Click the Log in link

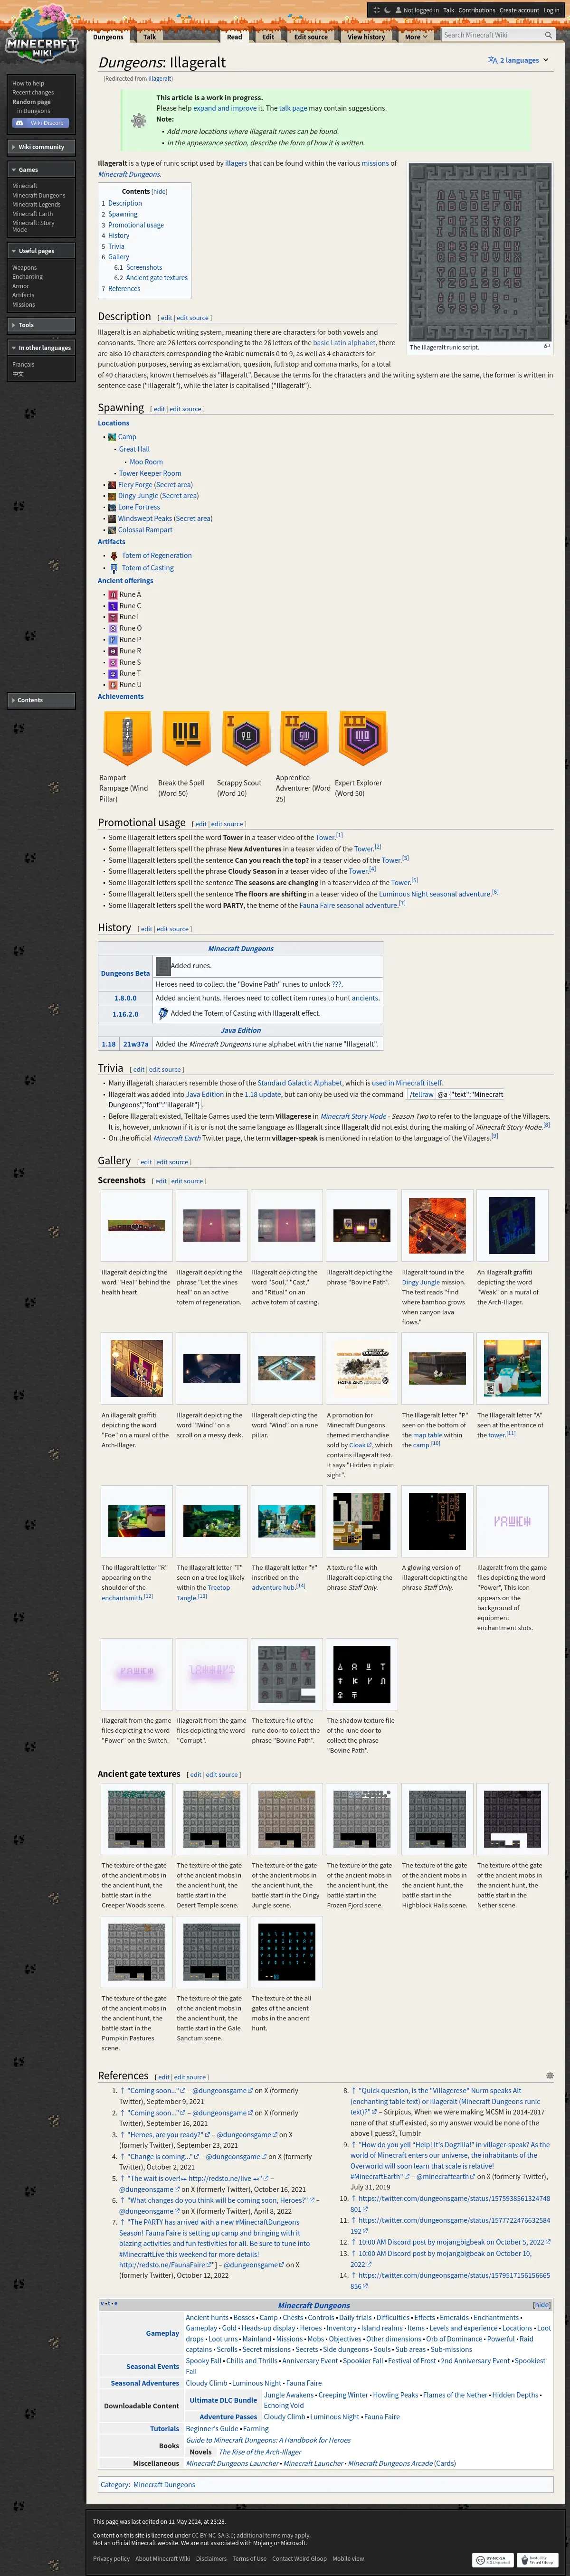click(x=551, y=10)
